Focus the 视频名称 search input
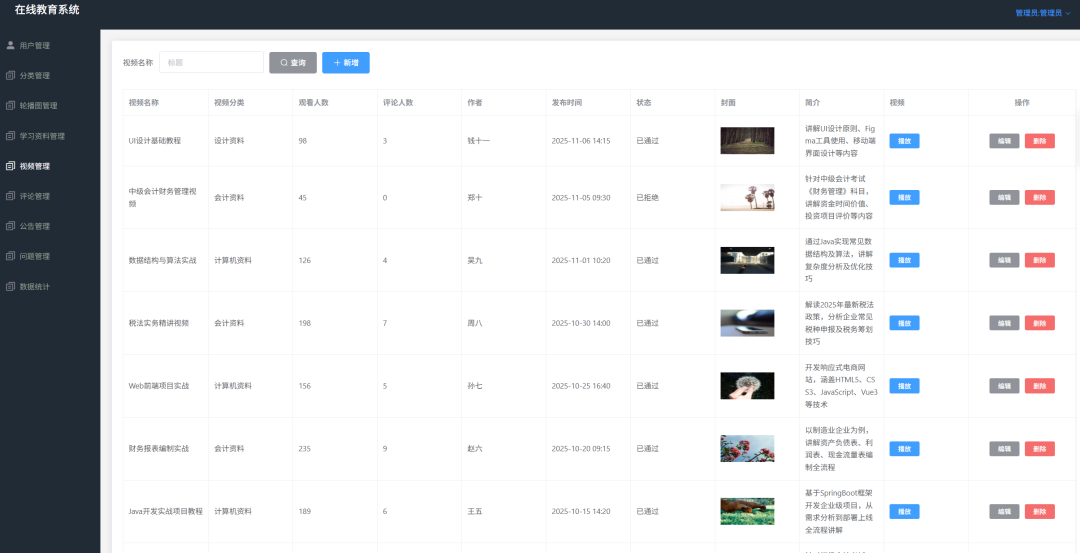Screen dimensions: 1080x553 [211, 63]
